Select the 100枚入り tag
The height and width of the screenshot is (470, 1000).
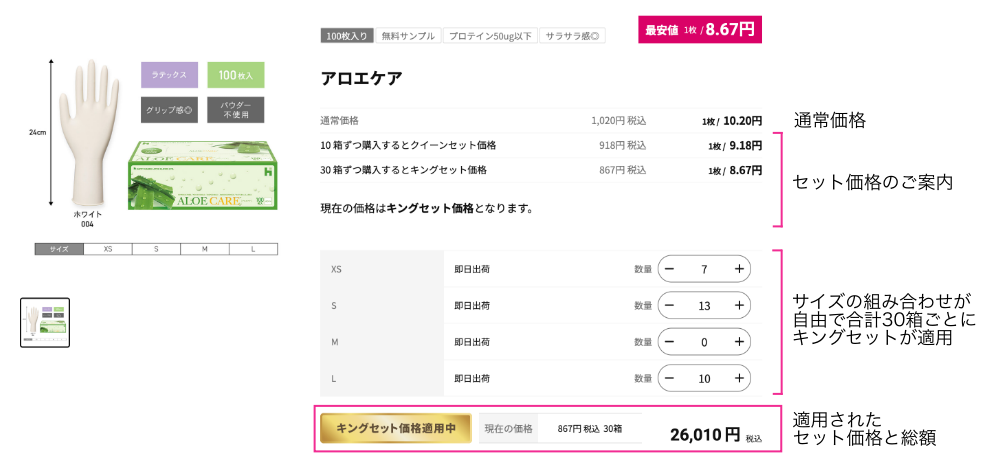(x=347, y=36)
